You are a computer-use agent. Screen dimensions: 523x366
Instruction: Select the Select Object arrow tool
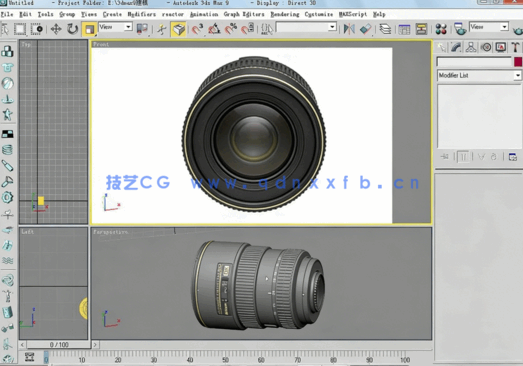[5, 29]
